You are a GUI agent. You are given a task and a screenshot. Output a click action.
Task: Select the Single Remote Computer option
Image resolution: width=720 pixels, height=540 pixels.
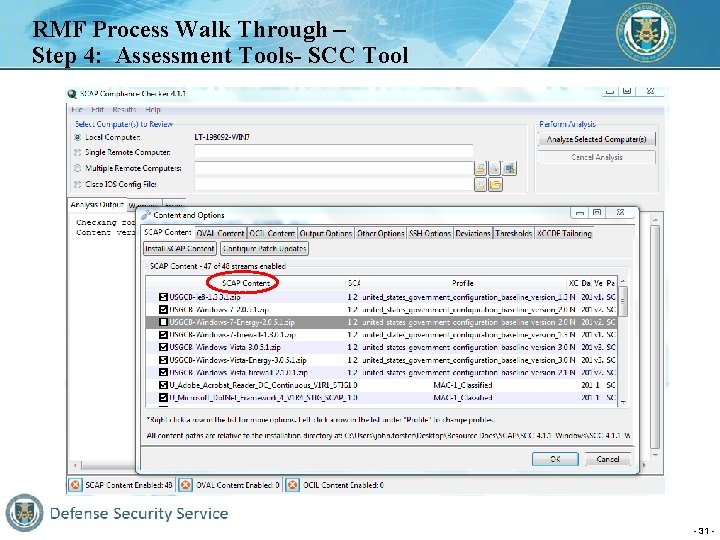(x=78, y=152)
